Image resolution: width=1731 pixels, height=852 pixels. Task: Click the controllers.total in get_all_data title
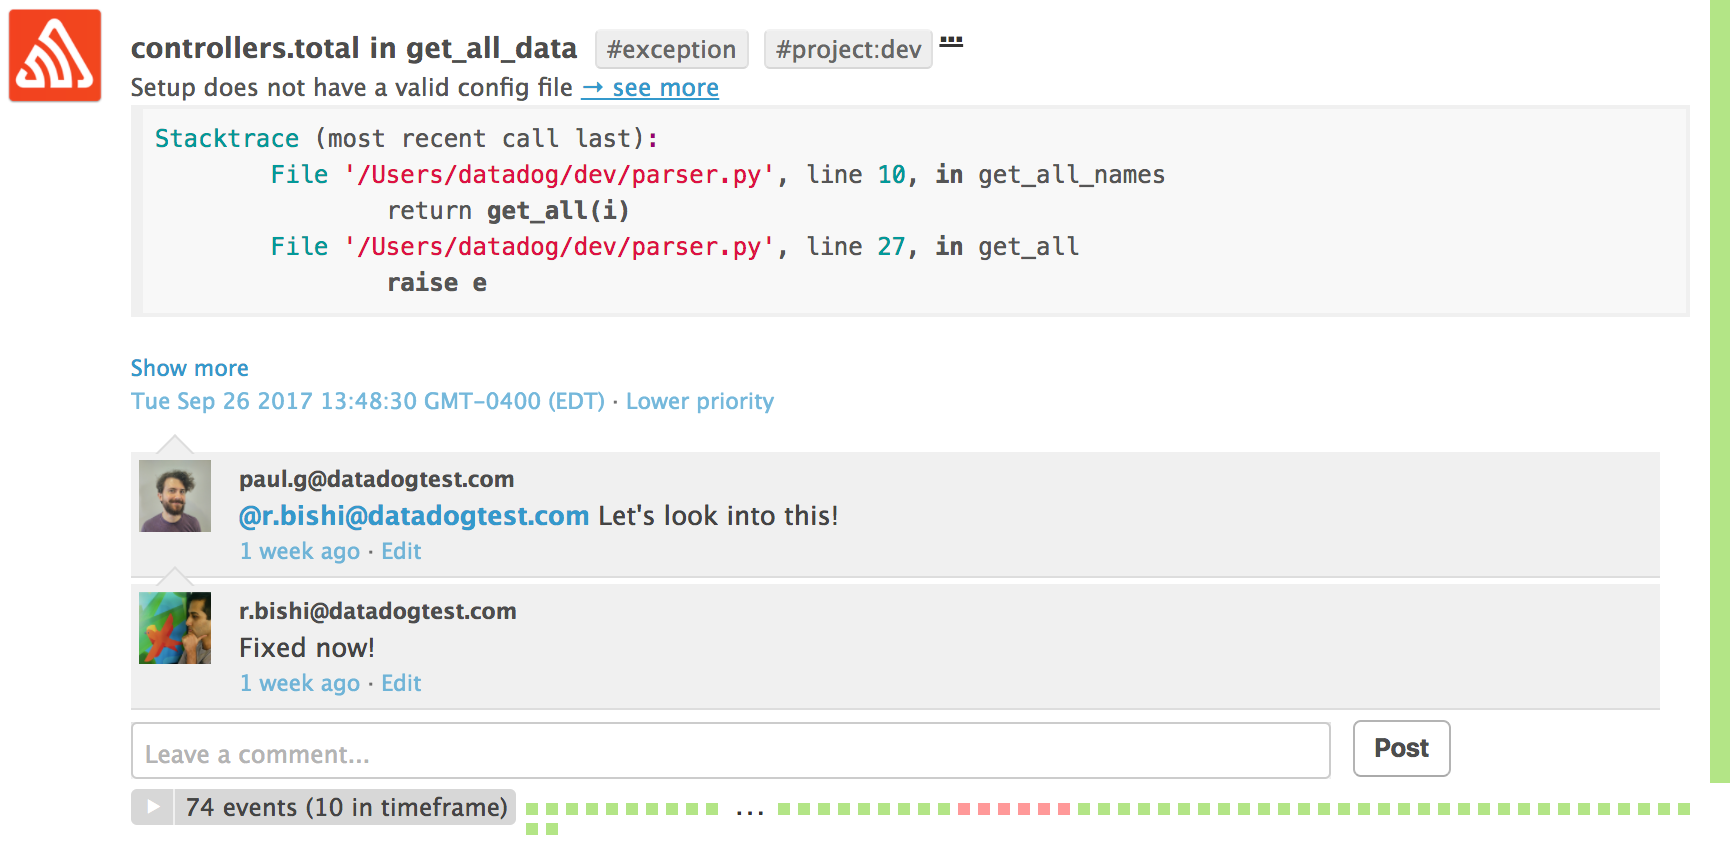click(354, 48)
